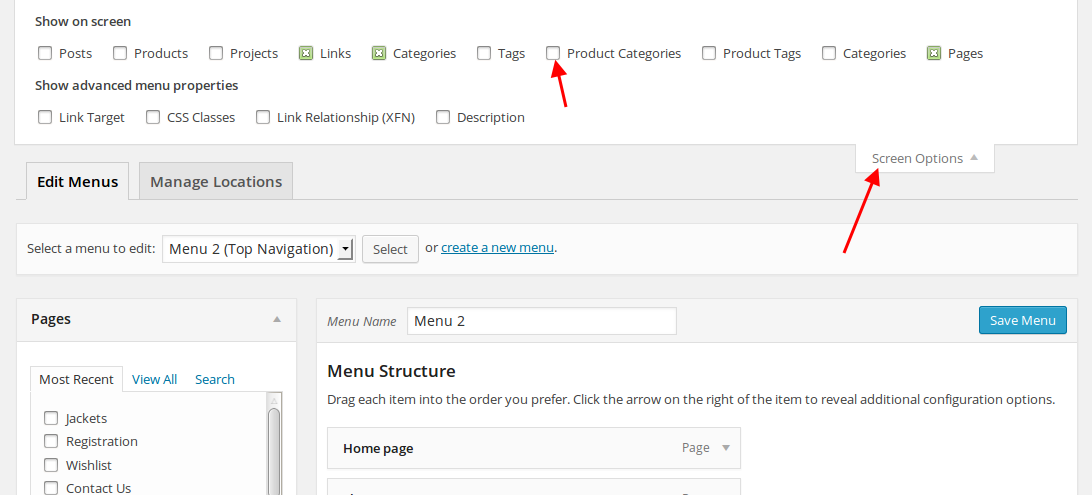The image size is (1092, 495).
Task: Tick the Registration page checkbox
Action: (x=51, y=441)
